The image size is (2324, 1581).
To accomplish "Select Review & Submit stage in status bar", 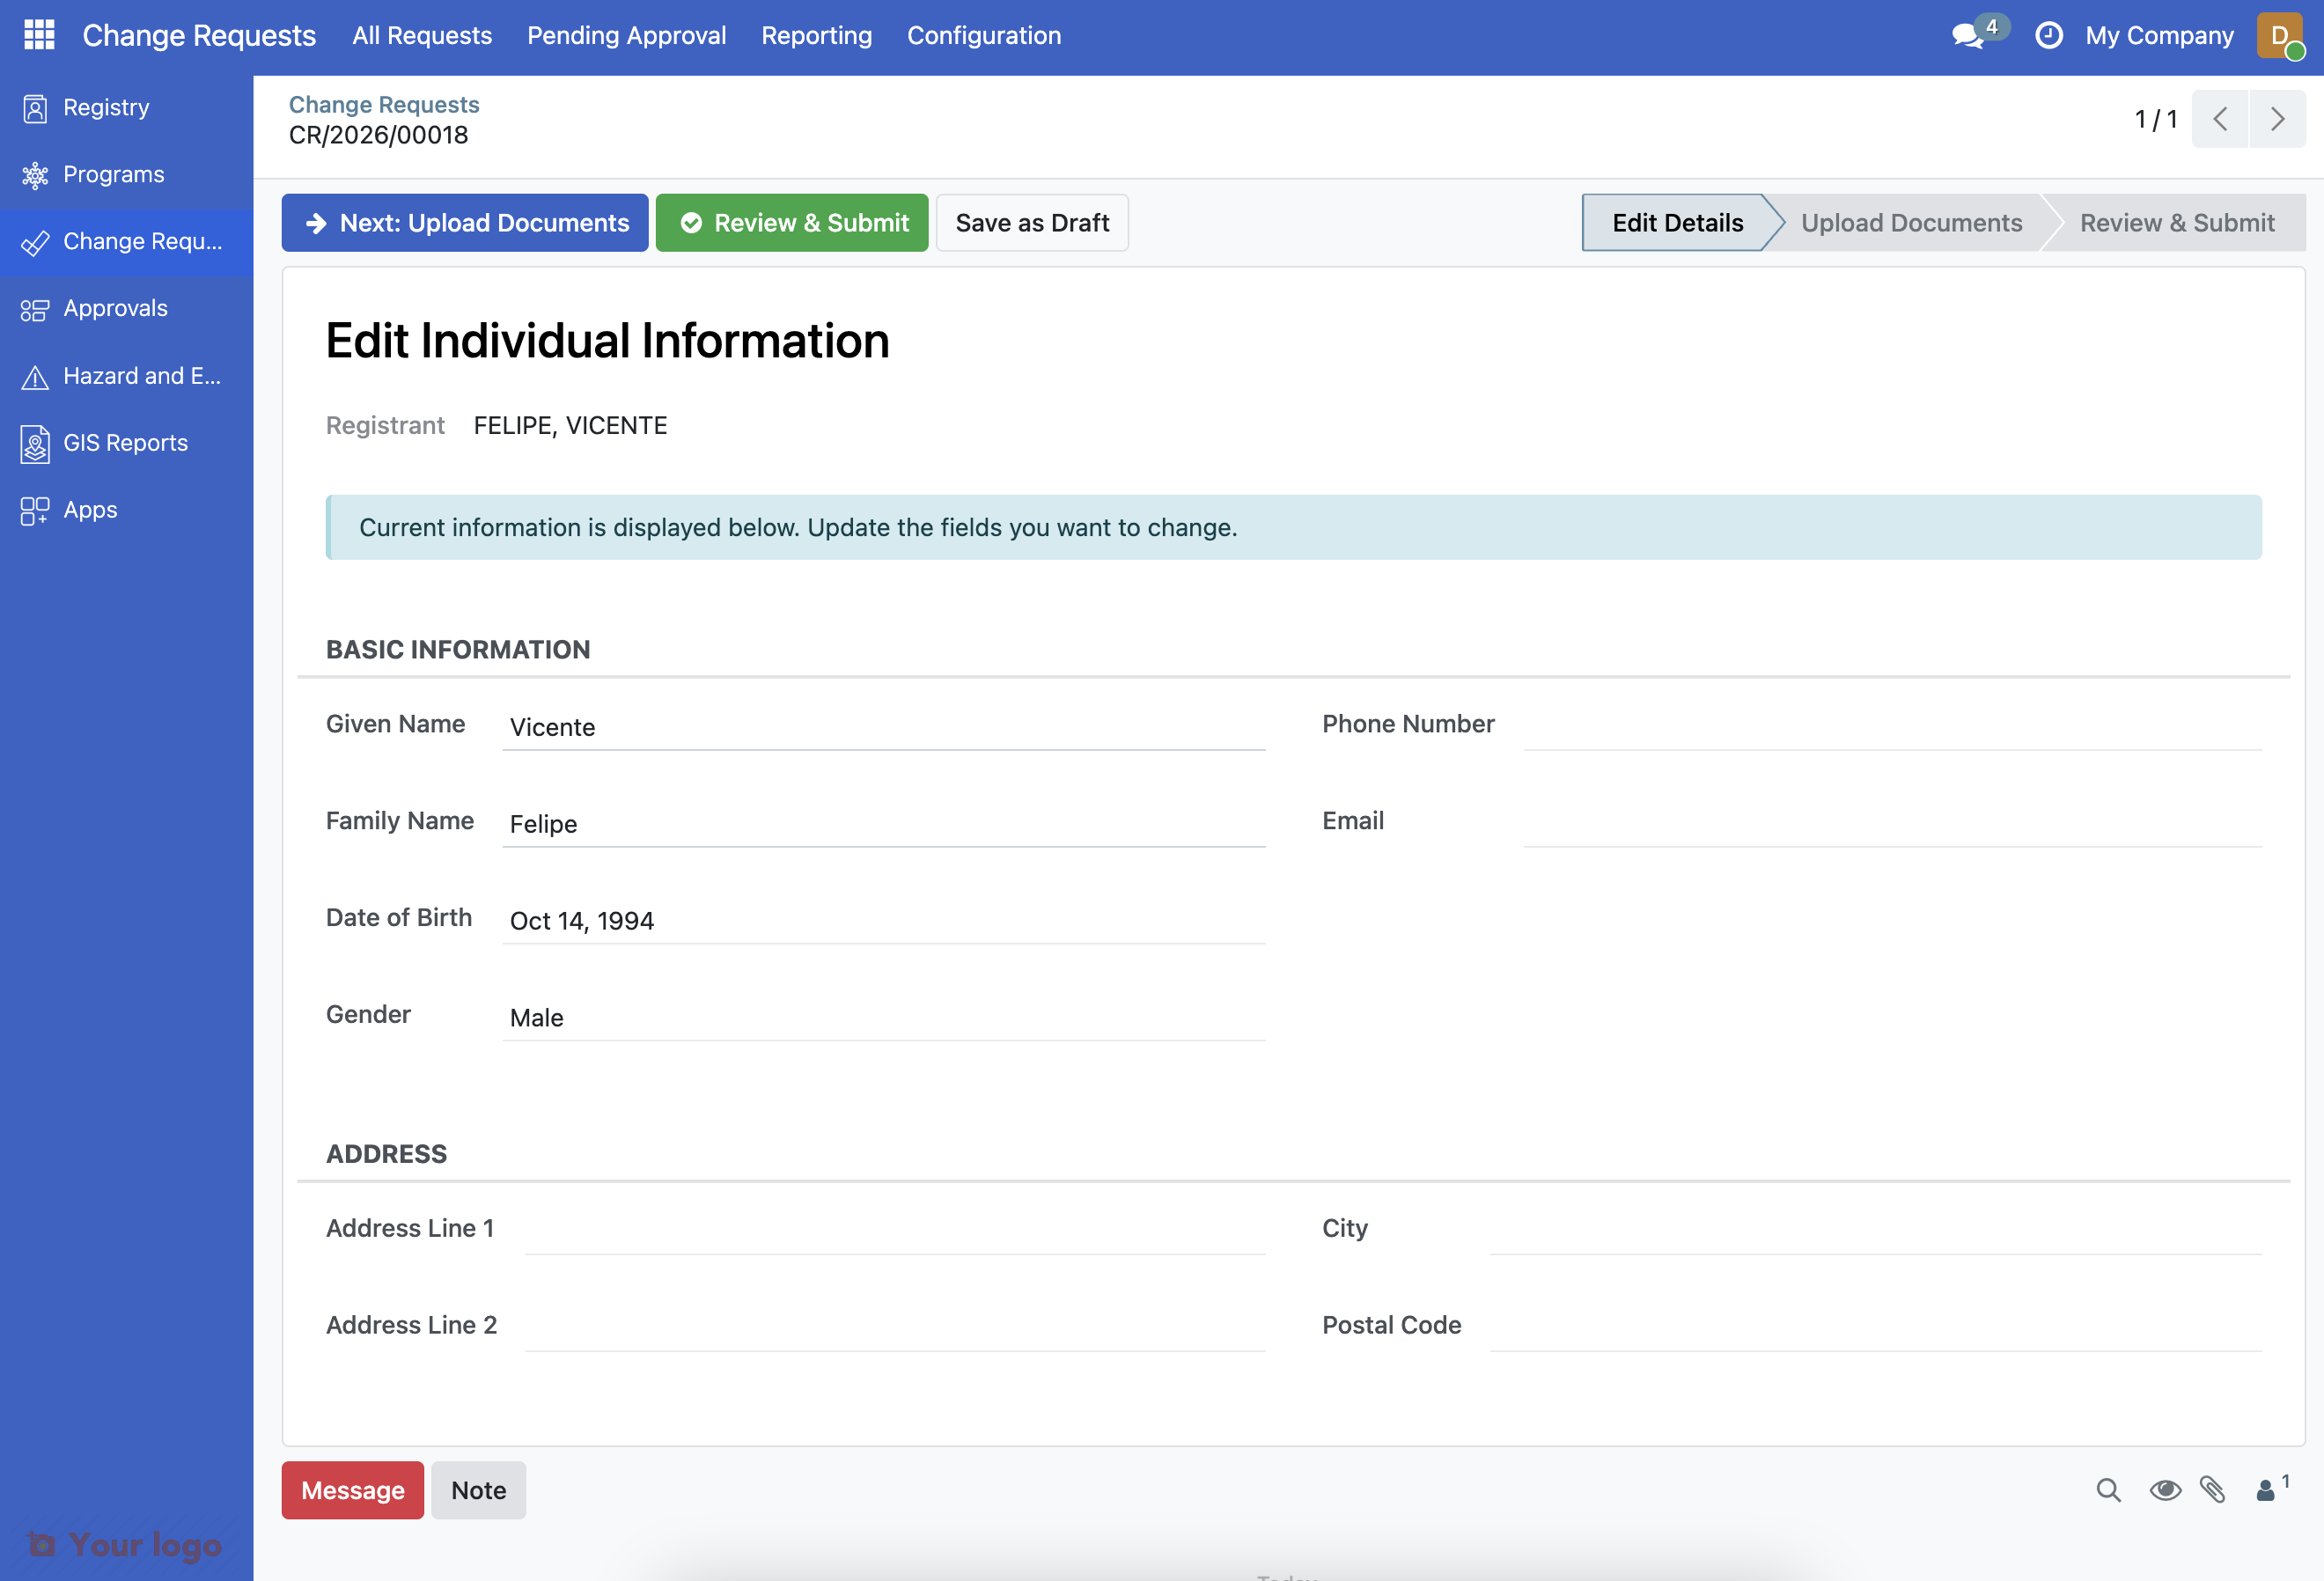I will point(2177,223).
